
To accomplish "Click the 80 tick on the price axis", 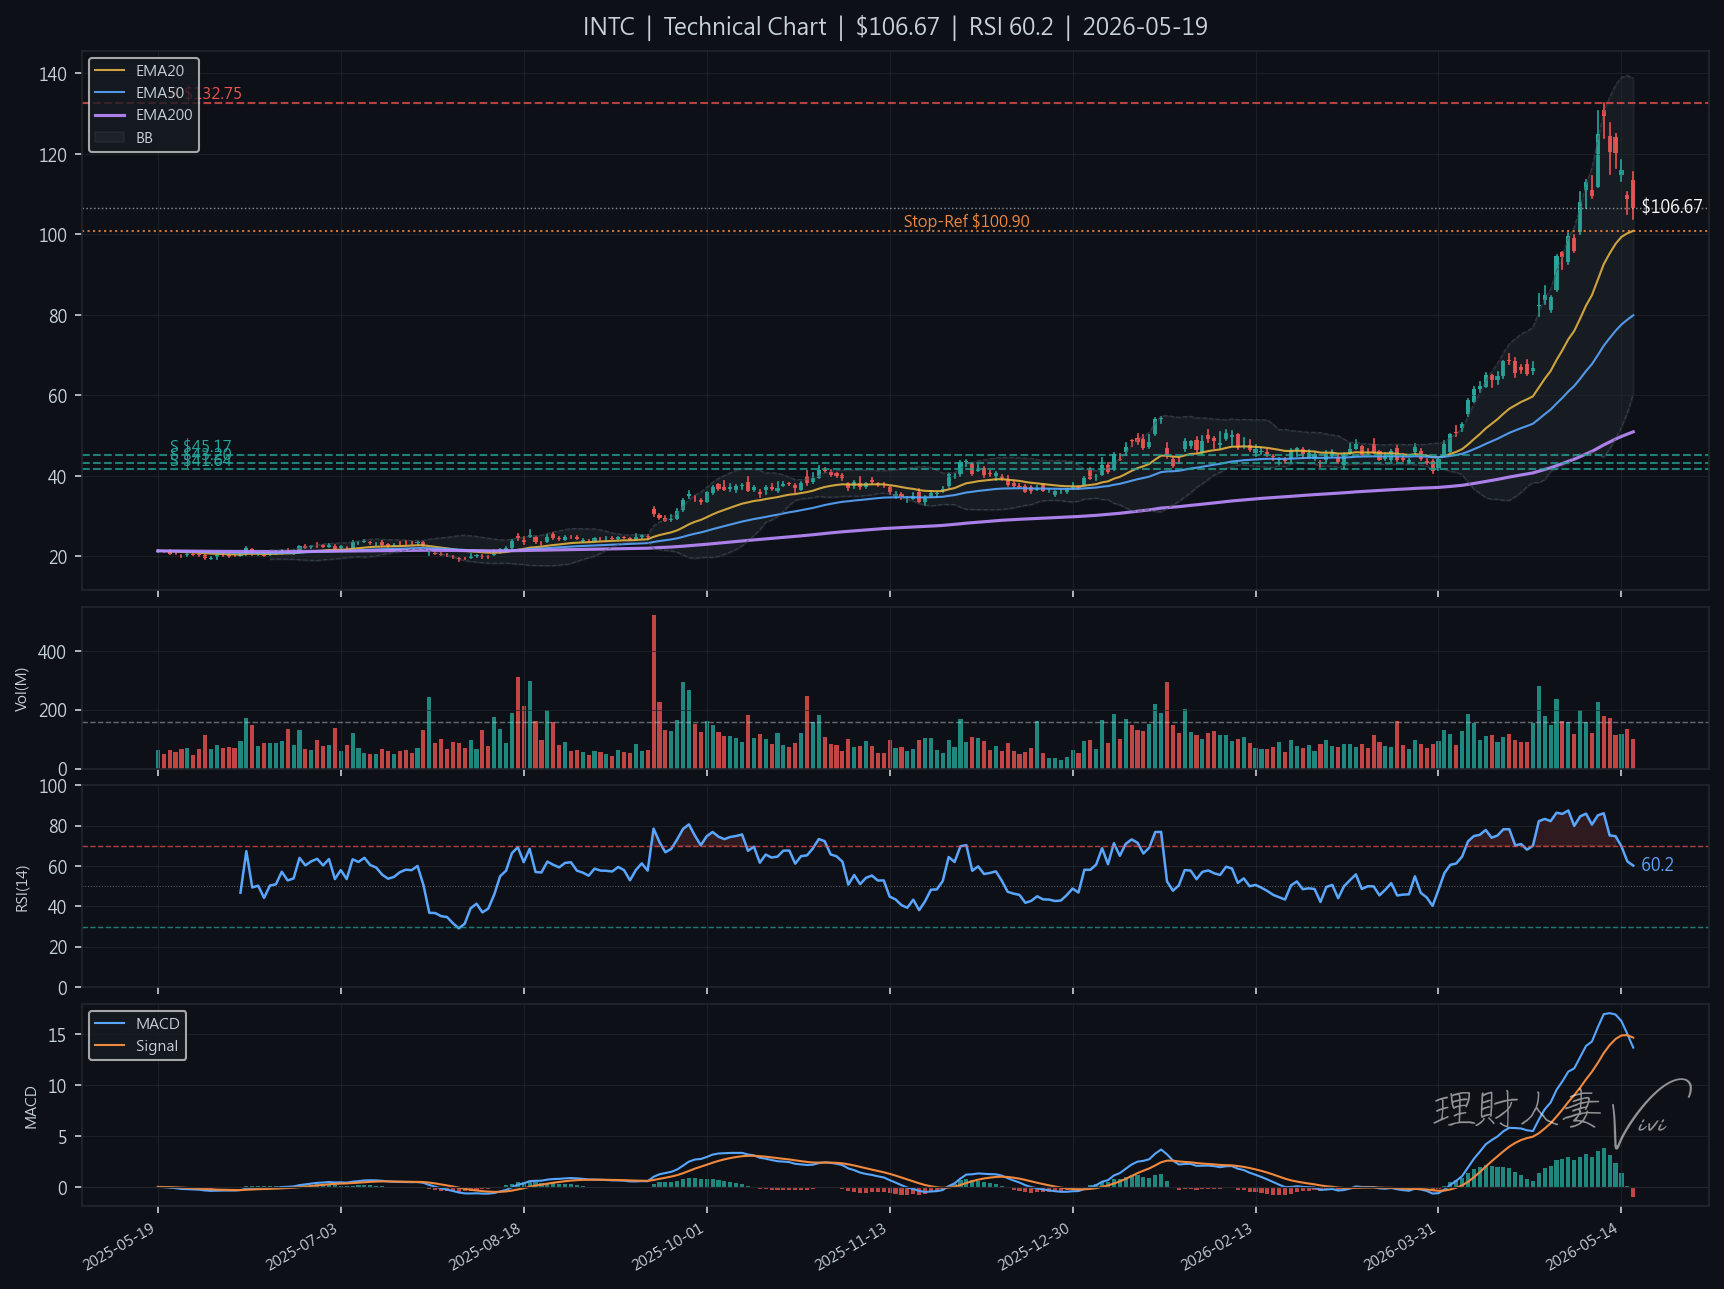I will tap(58, 316).
